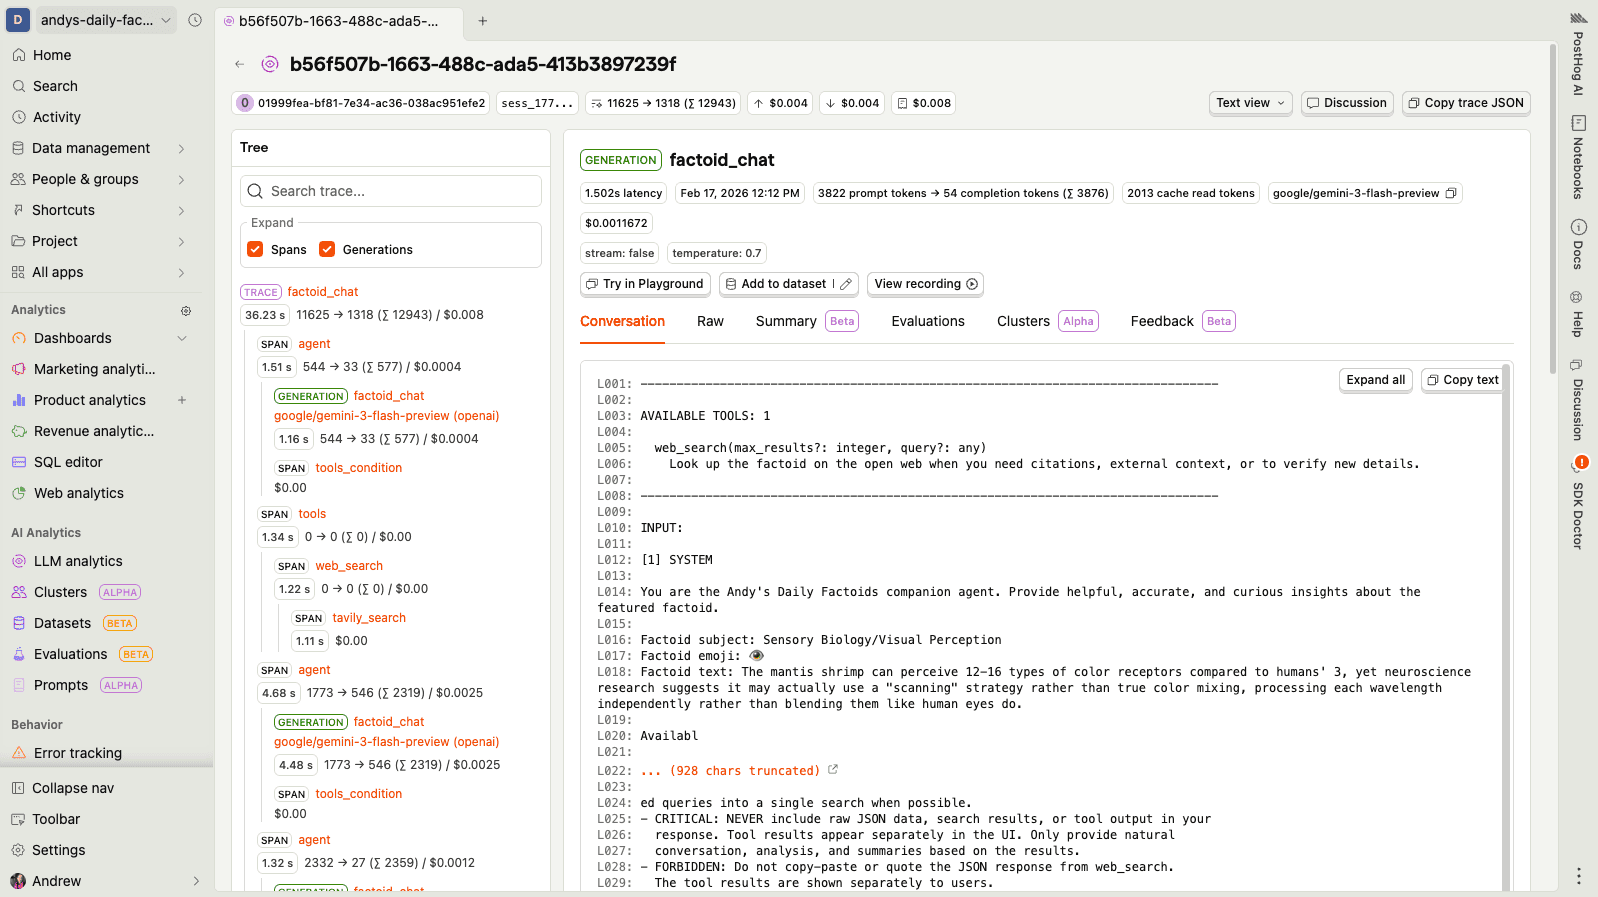Click the edit pencil next to Add to dataset

846,284
